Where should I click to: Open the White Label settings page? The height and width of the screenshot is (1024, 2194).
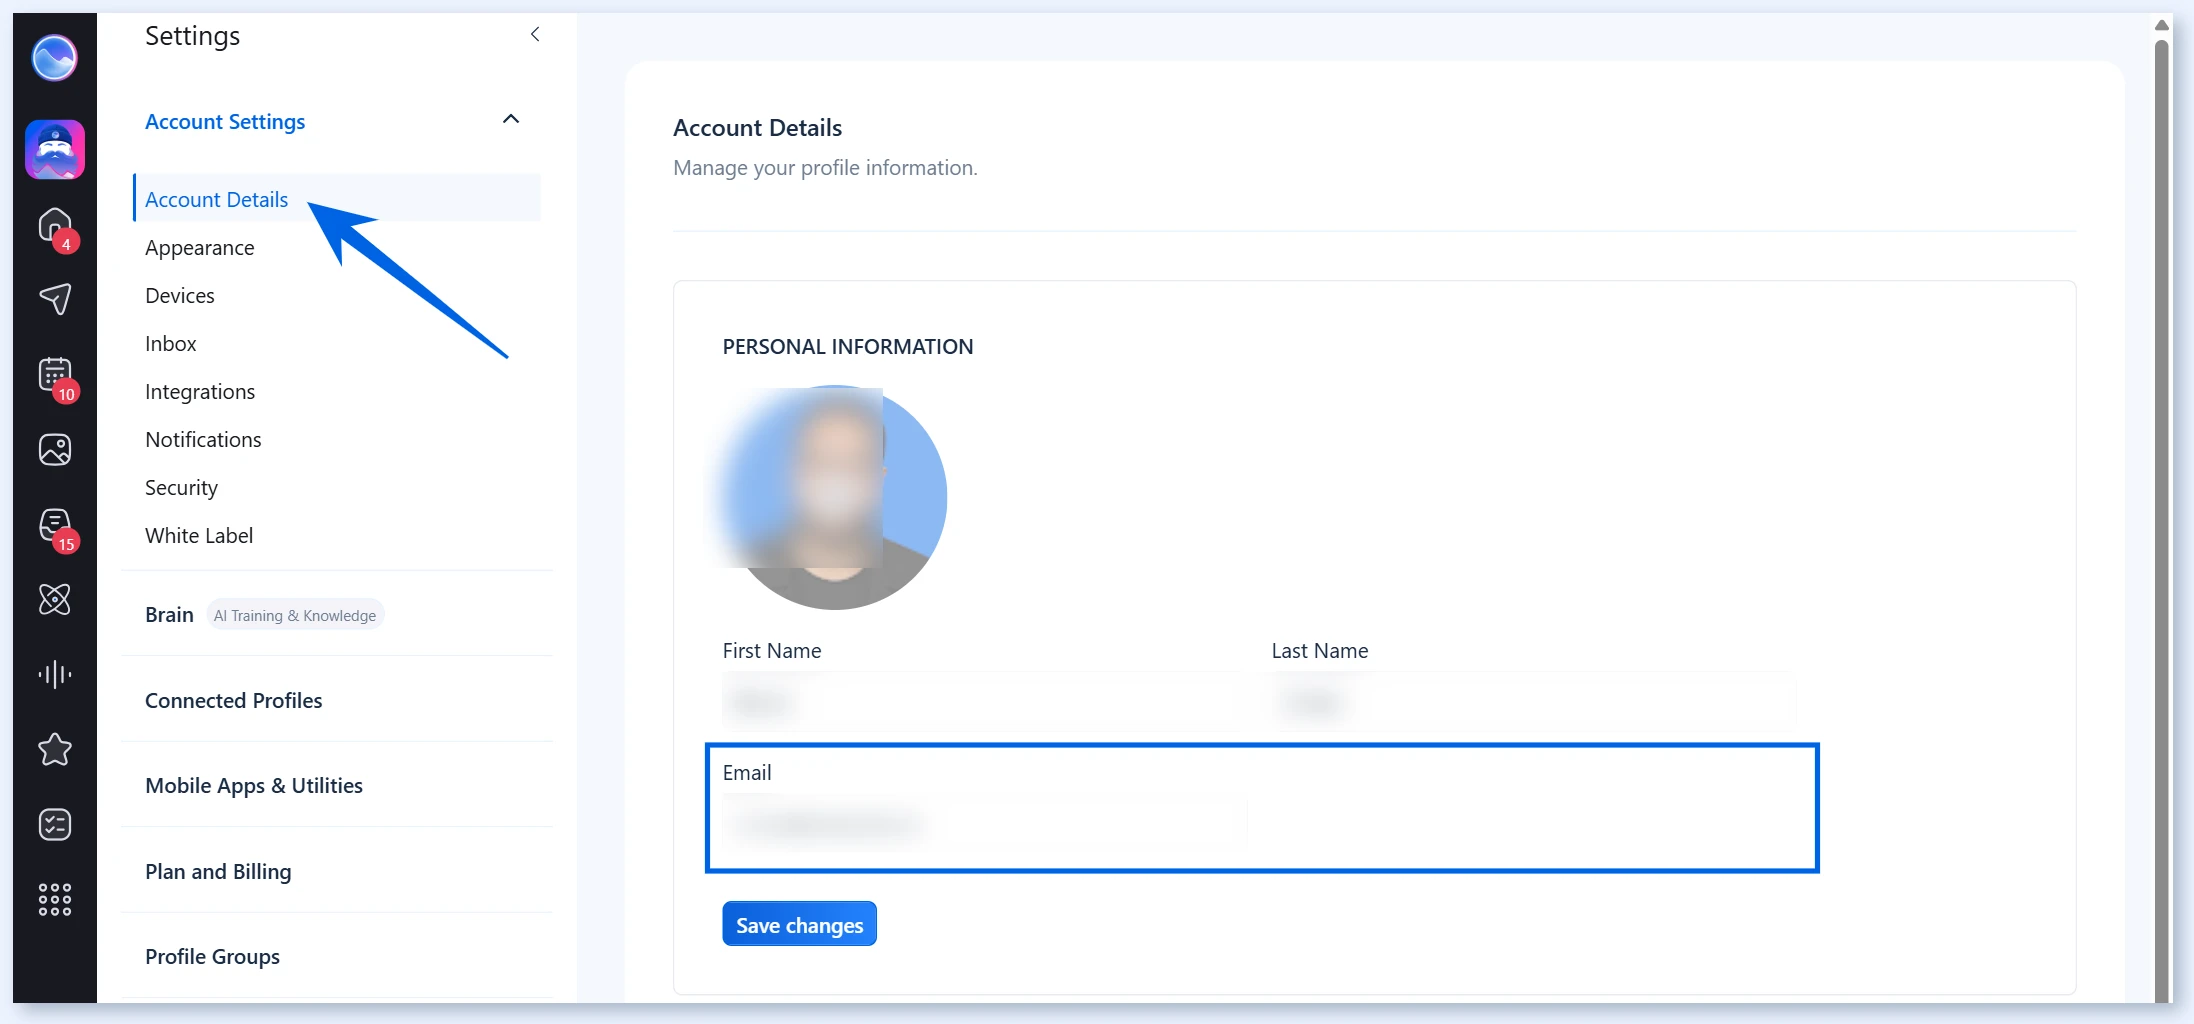click(199, 535)
